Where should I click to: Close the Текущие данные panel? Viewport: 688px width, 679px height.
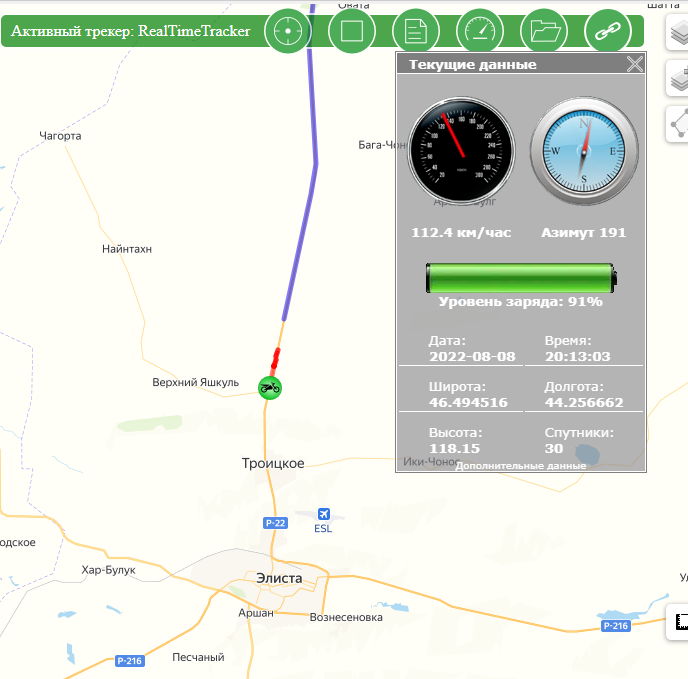(634, 64)
